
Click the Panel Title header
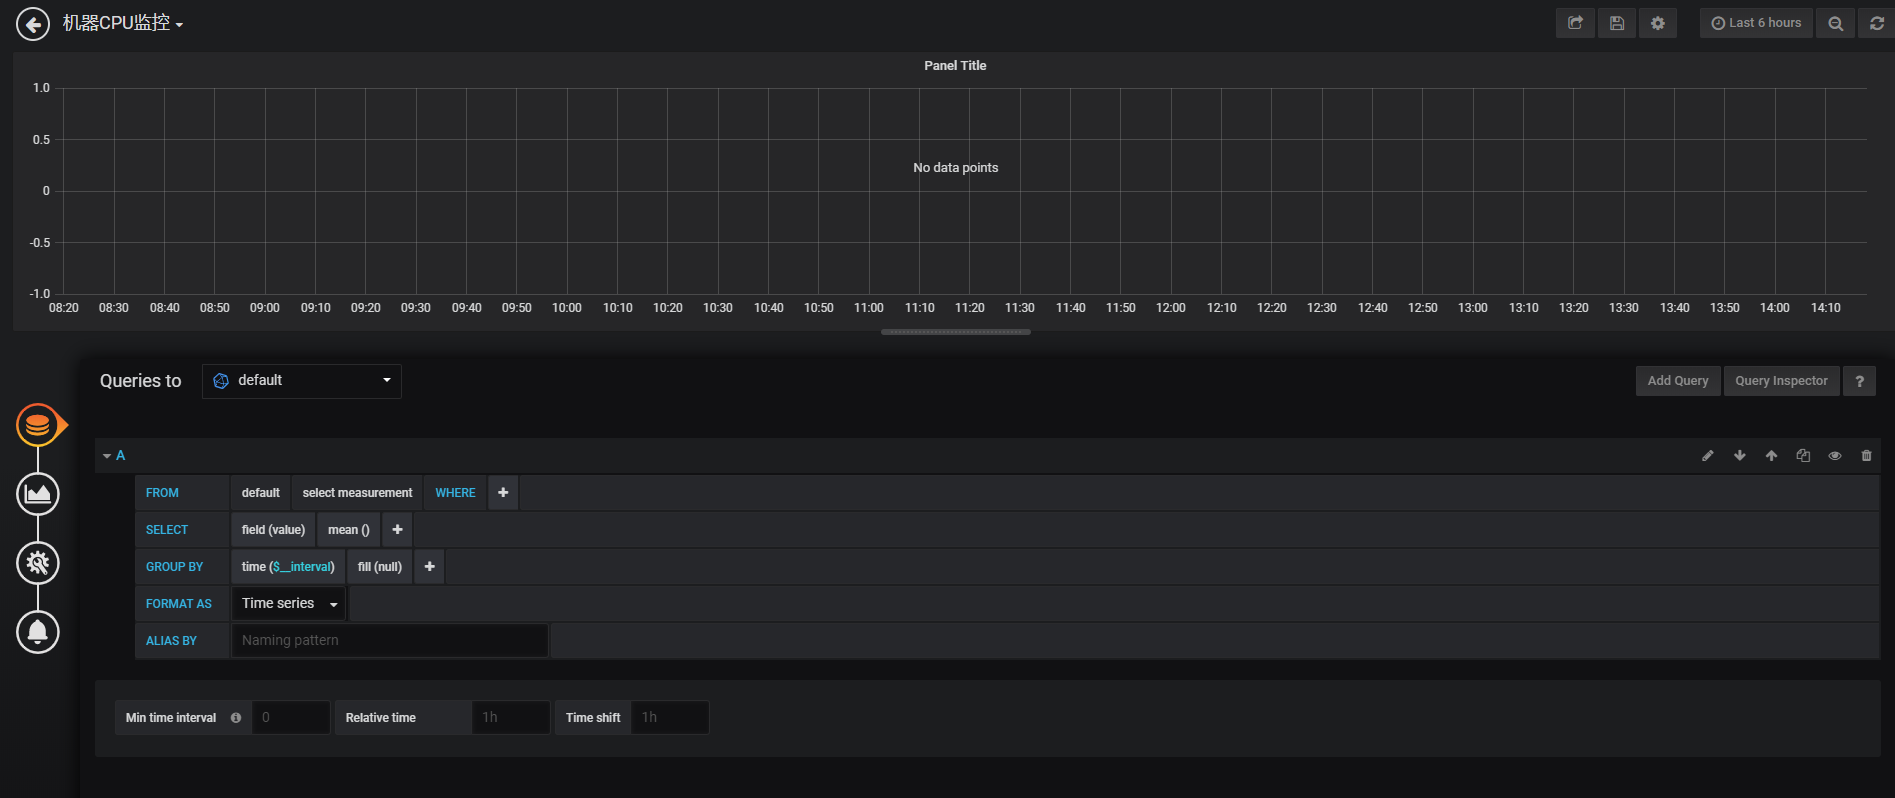(955, 66)
